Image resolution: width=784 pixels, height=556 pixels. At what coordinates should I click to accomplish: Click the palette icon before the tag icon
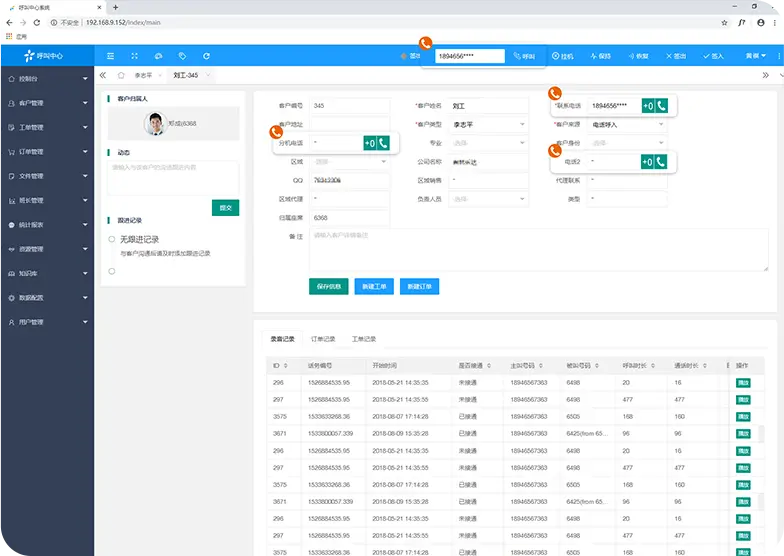pos(158,56)
